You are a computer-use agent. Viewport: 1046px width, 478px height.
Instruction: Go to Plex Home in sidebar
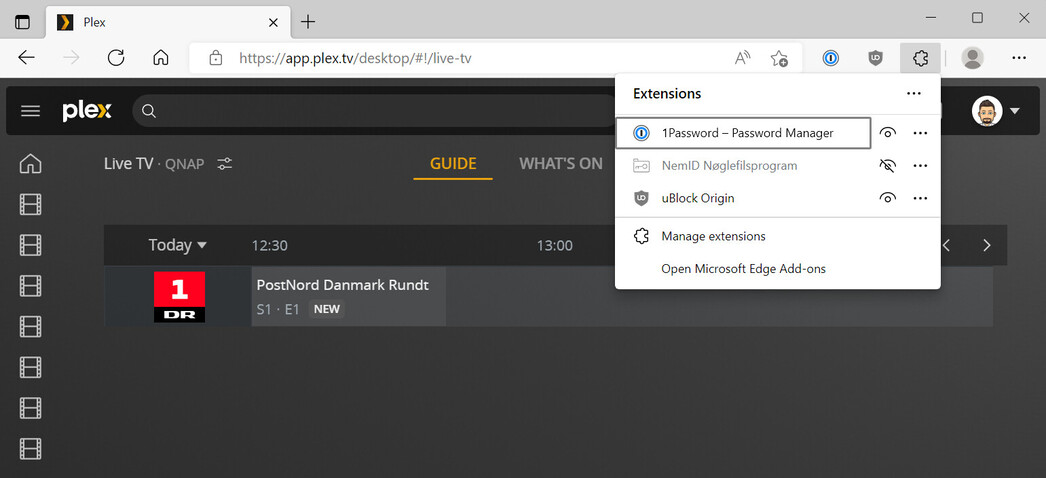31,164
